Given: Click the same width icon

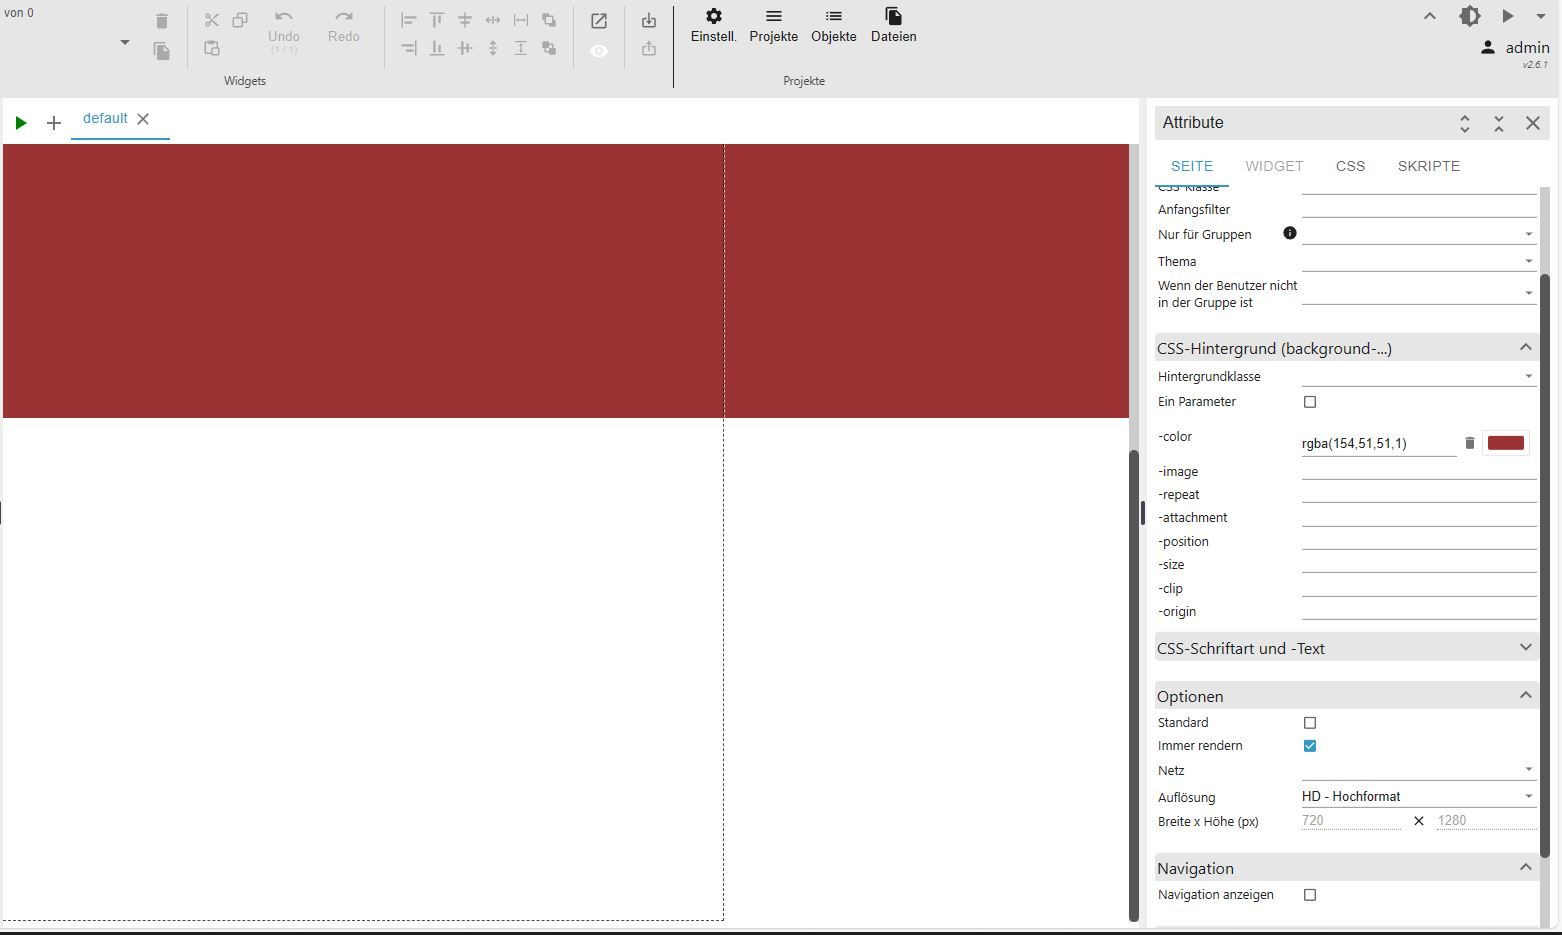Looking at the screenshot, I should pos(521,20).
